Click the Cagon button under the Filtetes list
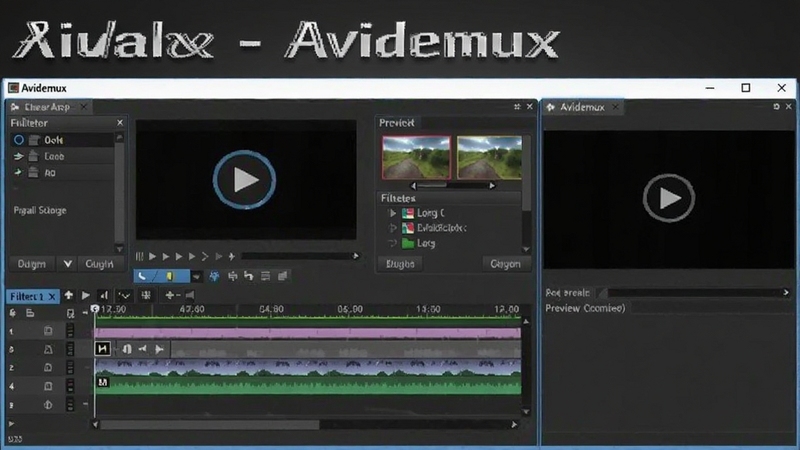800x450 pixels. pyautogui.click(x=505, y=264)
